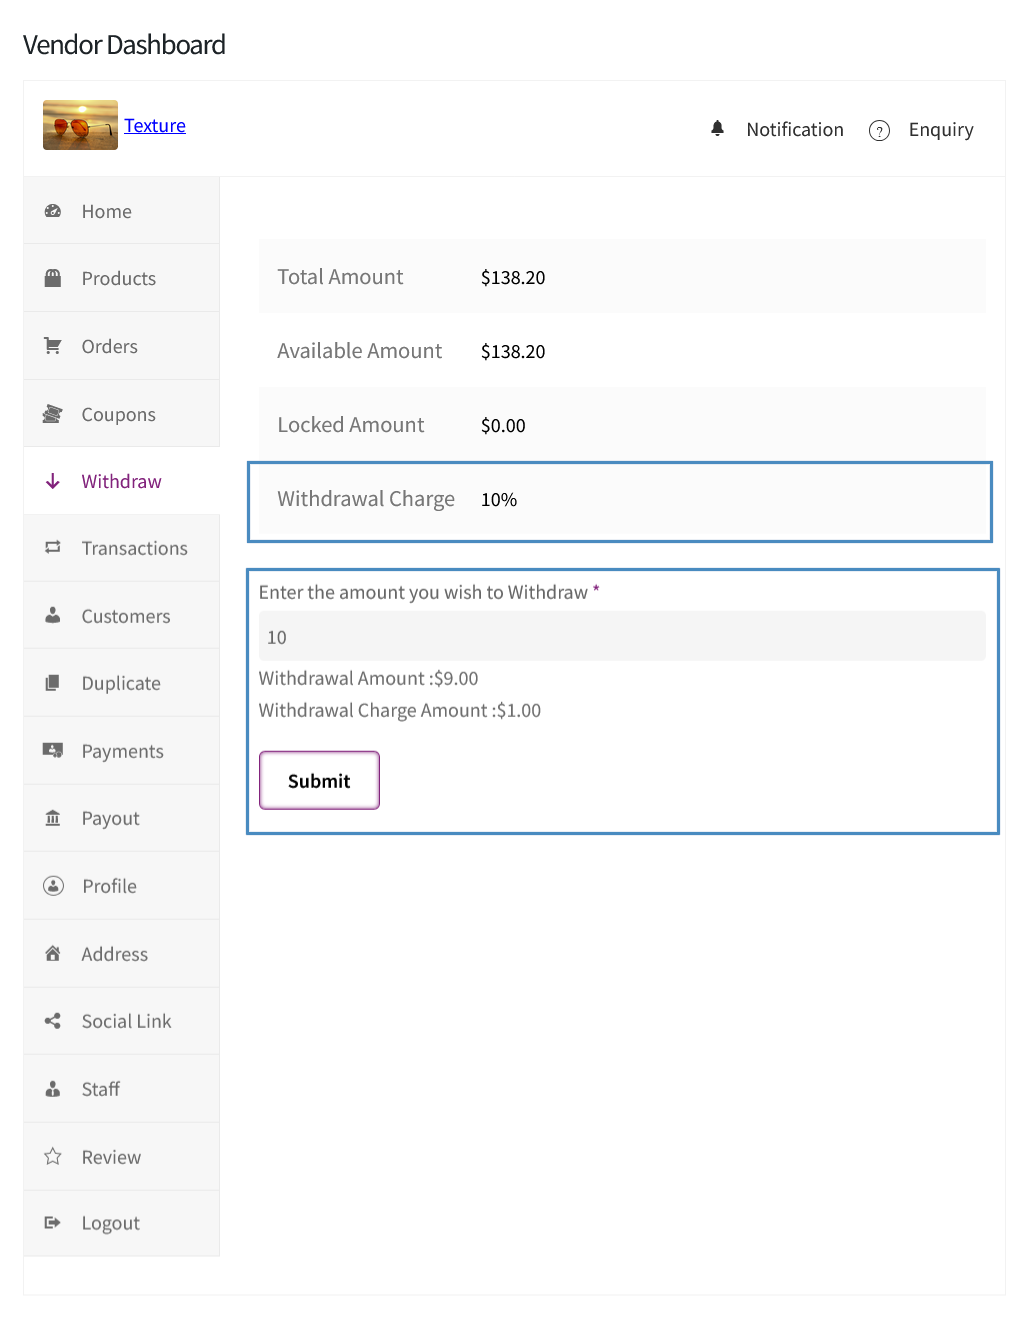Click the Products bag icon
1015x1321 pixels.
[x=52, y=277]
